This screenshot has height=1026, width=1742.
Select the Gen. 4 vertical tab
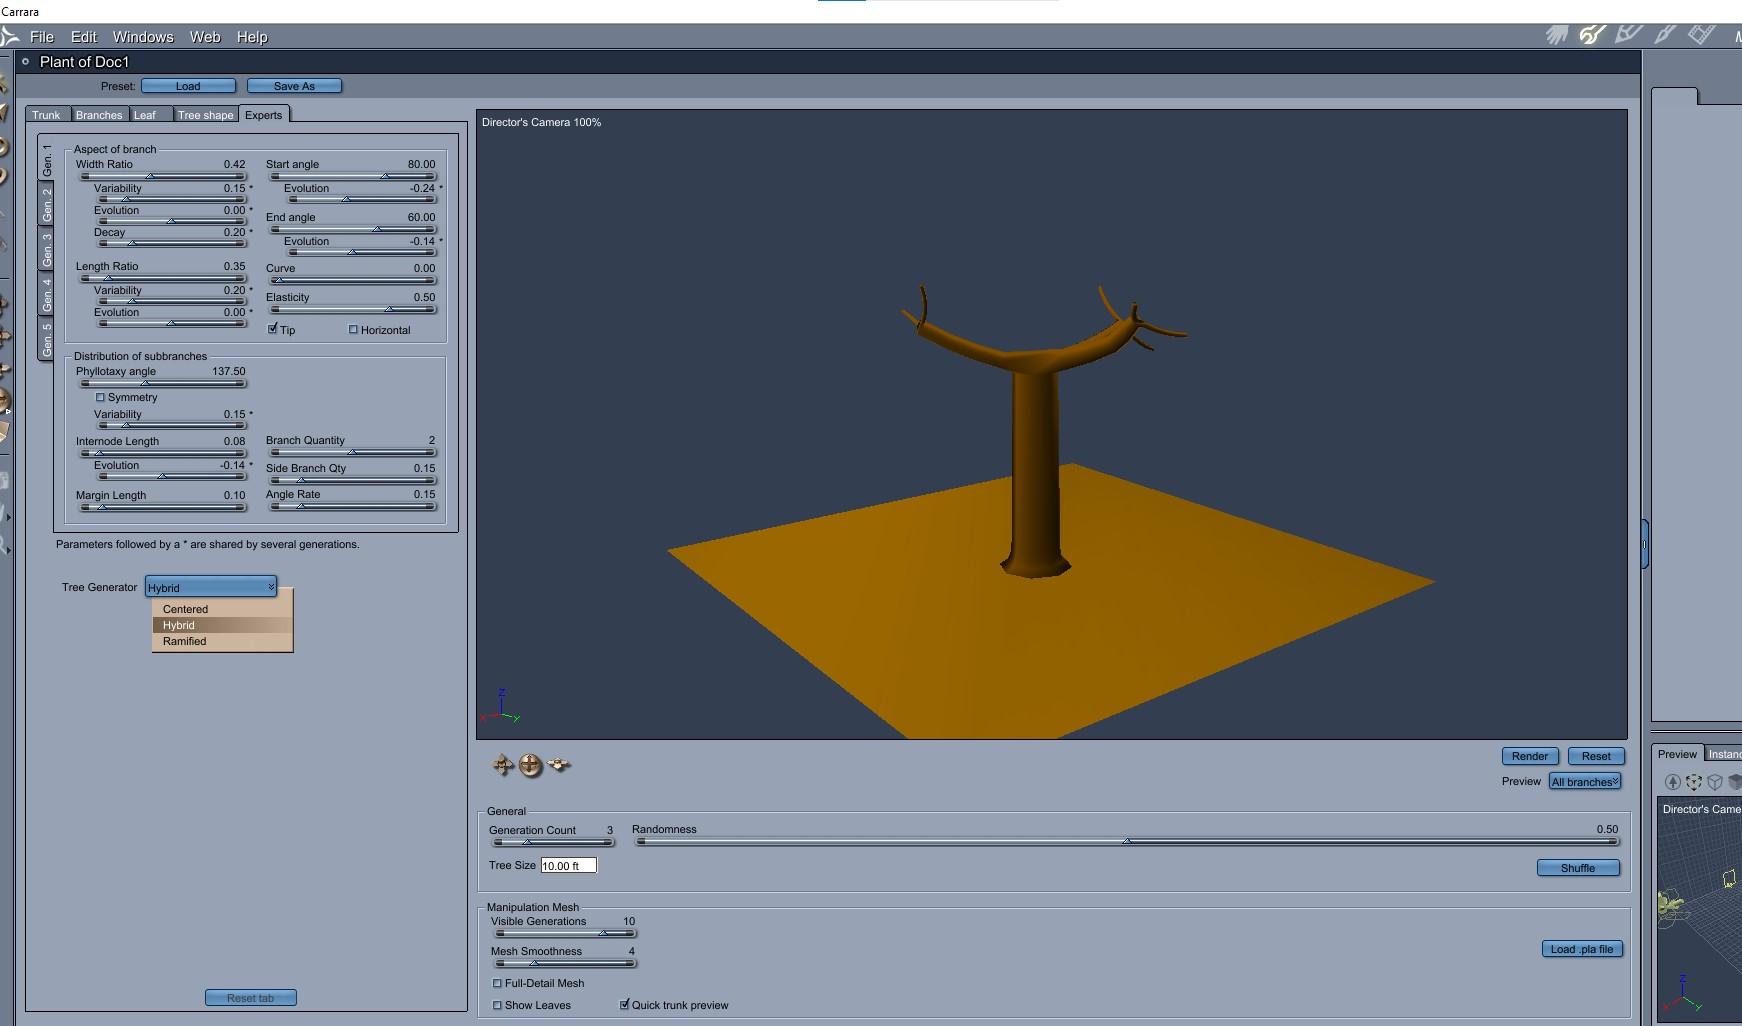click(x=46, y=295)
